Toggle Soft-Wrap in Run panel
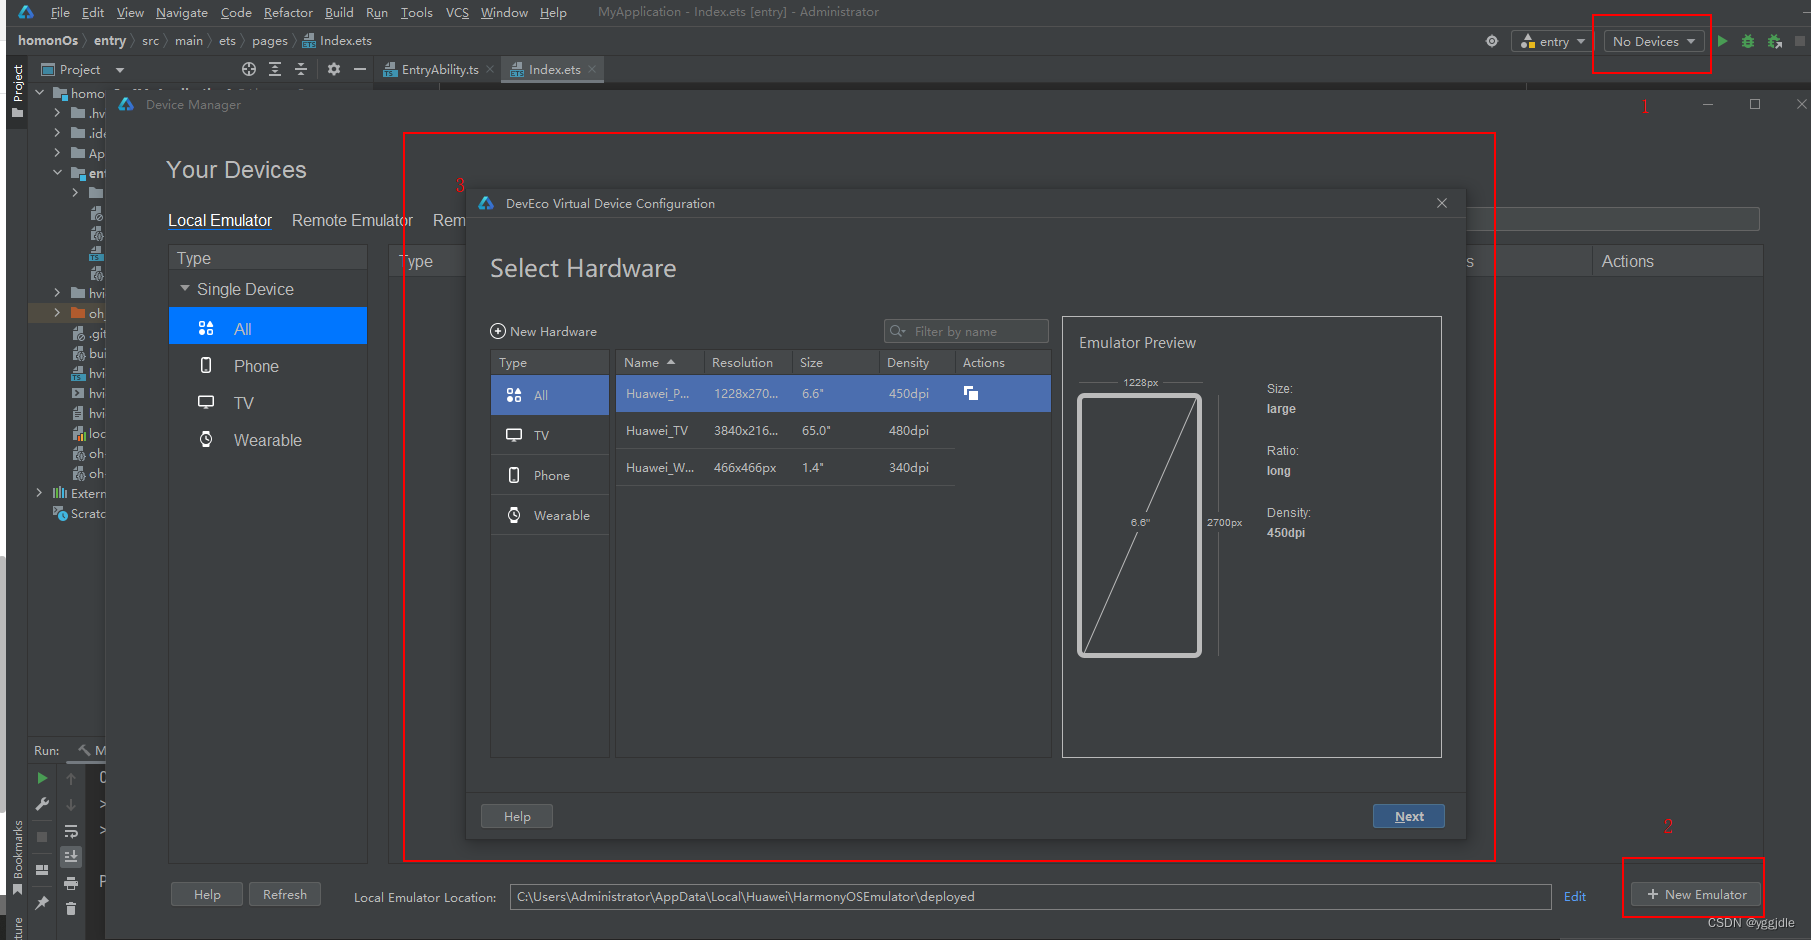The width and height of the screenshot is (1811, 940). (x=71, y=831)
